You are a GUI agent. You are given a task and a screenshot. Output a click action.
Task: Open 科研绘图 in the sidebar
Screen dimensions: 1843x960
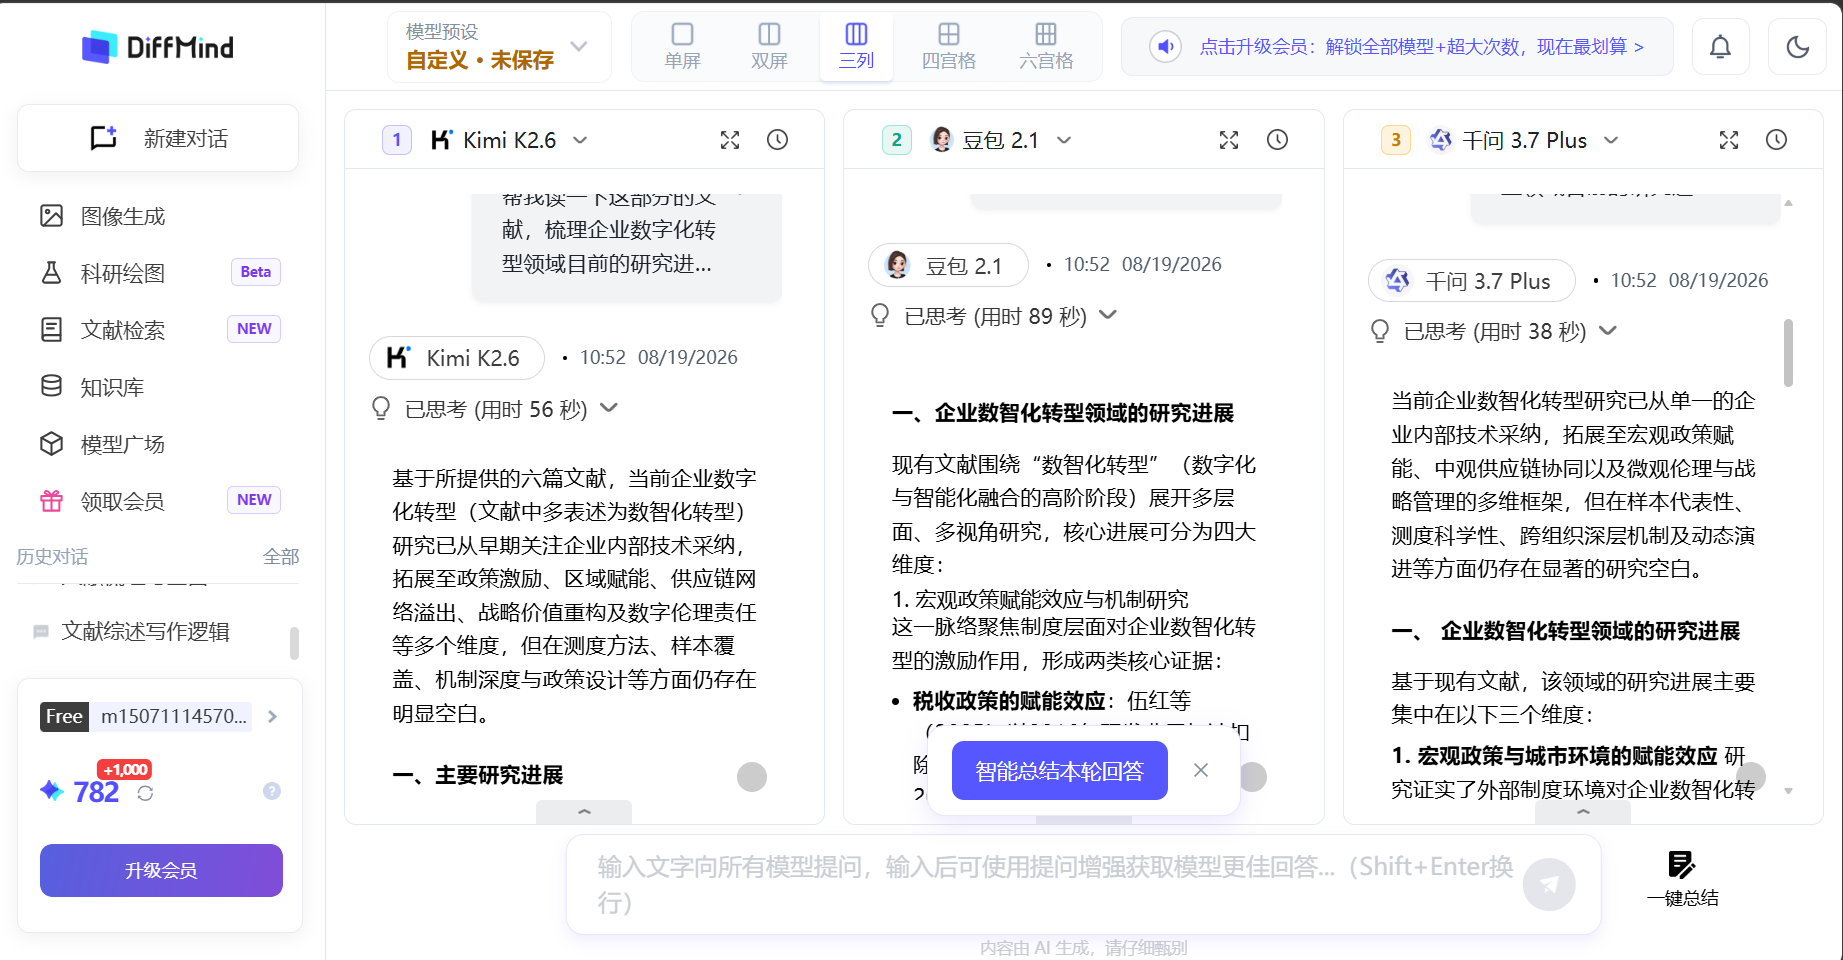point(123,273)
